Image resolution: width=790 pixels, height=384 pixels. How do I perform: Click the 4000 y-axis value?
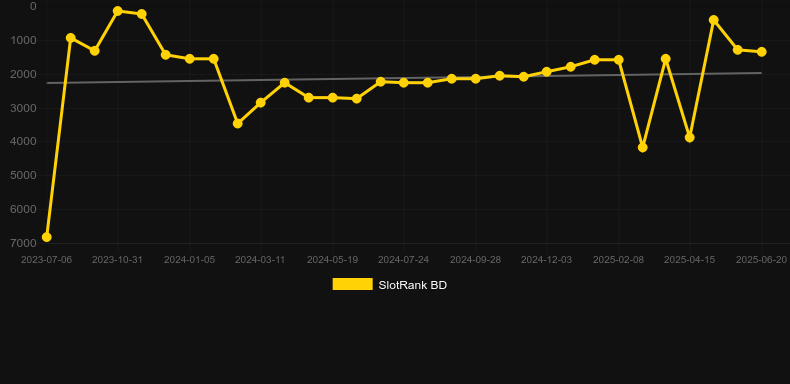tap(23, 142)
